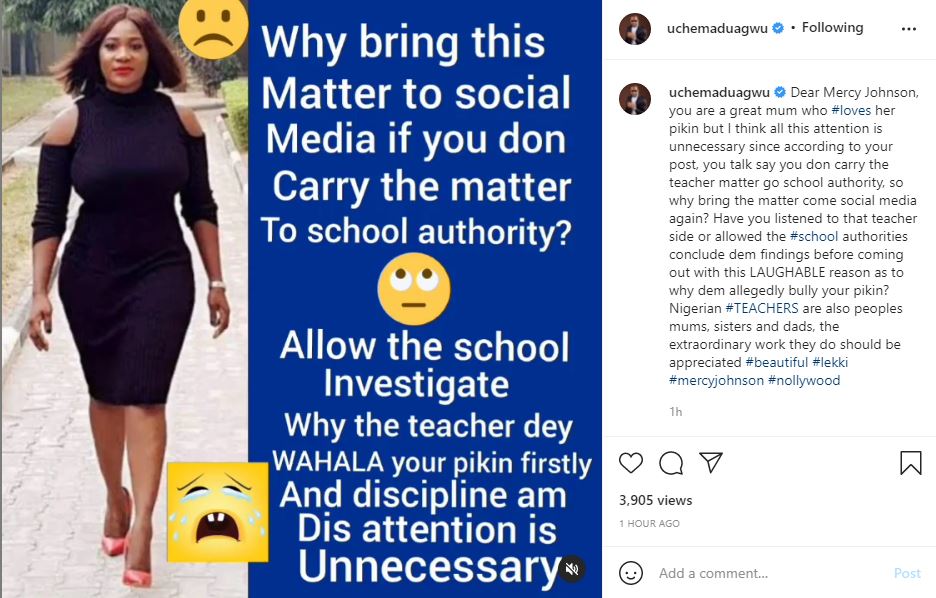Open the three-dots more options menu
The height and width of the screenshot is (598, 936).
click(x=909, y=29)
